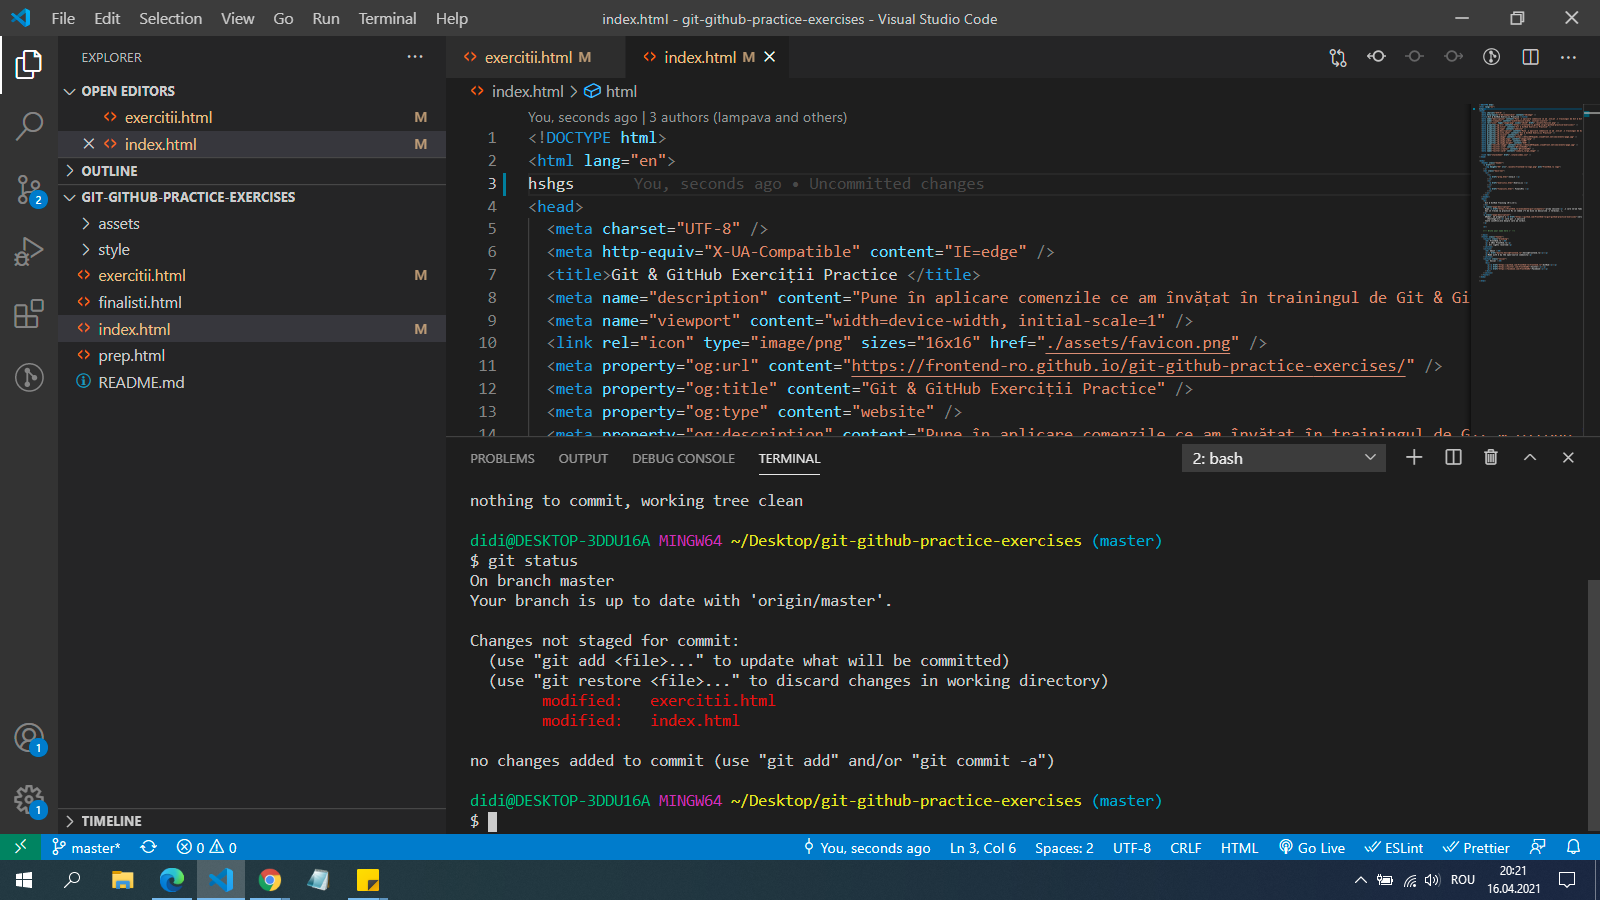
Task: Click the Split Terminal icon
Action: point(1453,458)
